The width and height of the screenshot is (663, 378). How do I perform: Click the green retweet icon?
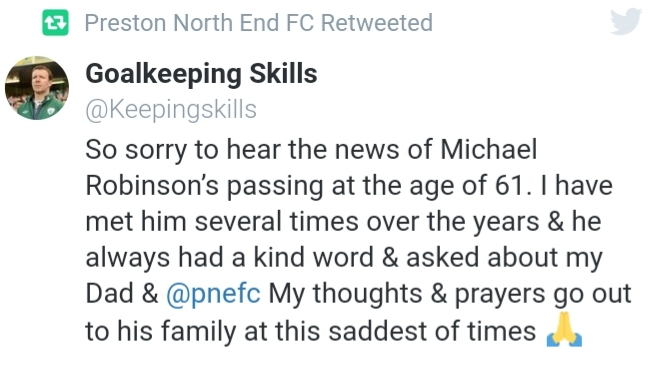(x=55, y=22)
